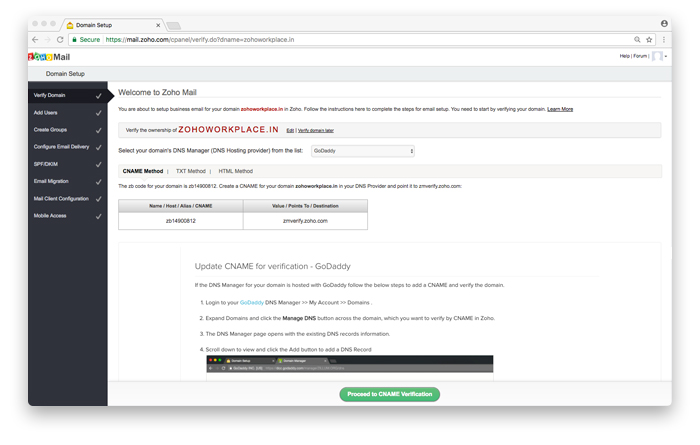The width and height of the screenshot is (700, 445).
Task: Click the Chrome profile icon
Action: 664,23
